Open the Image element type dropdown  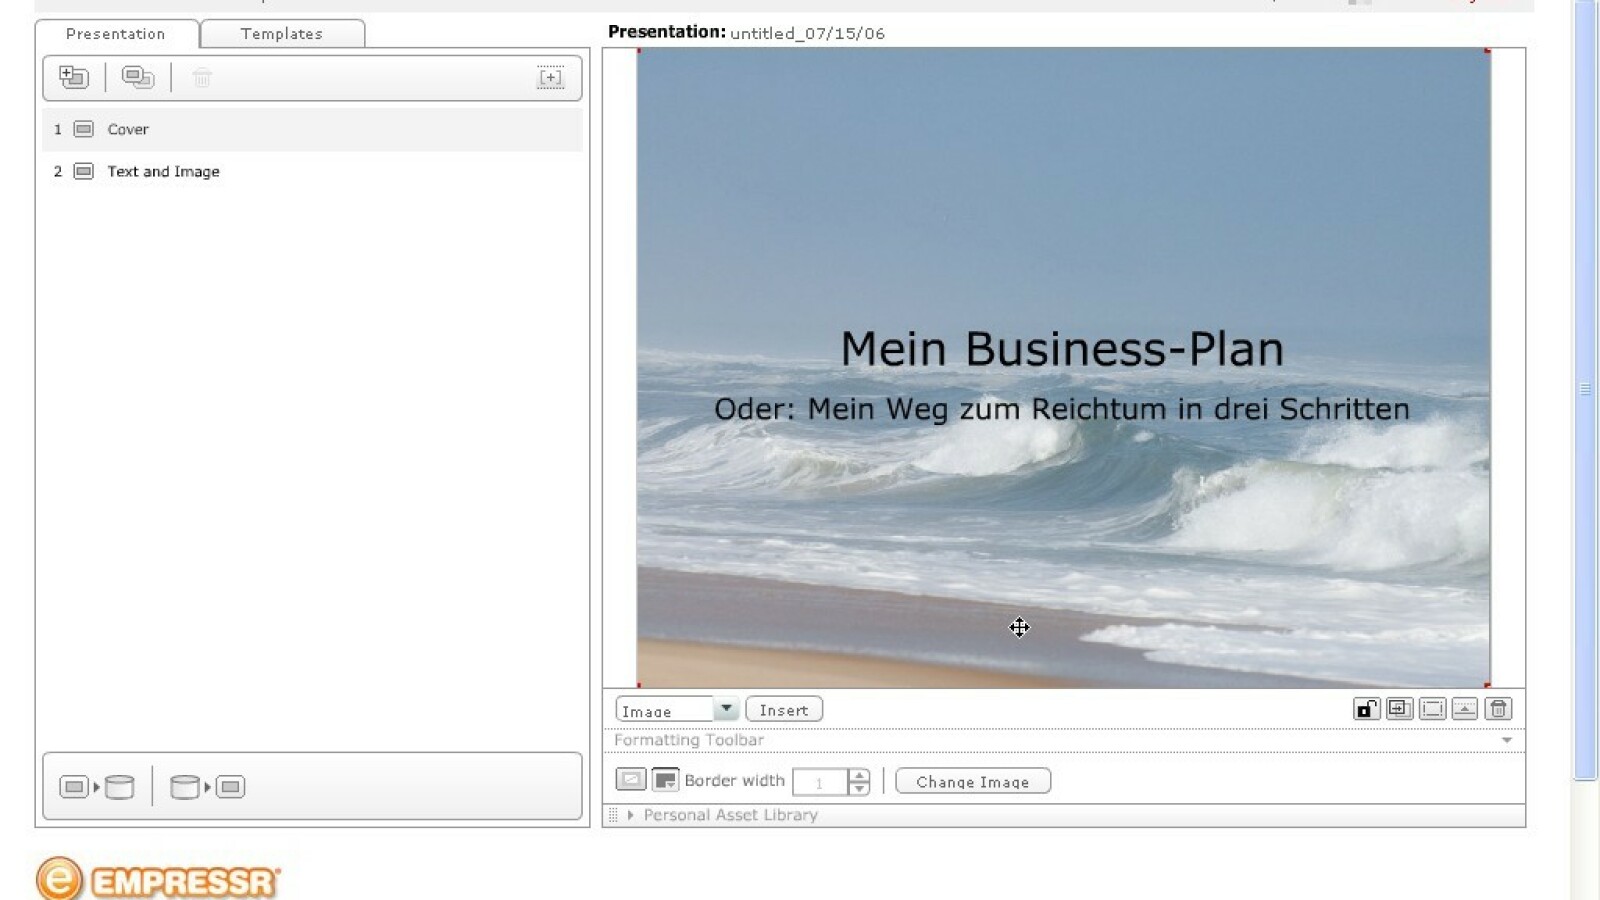click(x=726, y=709)
